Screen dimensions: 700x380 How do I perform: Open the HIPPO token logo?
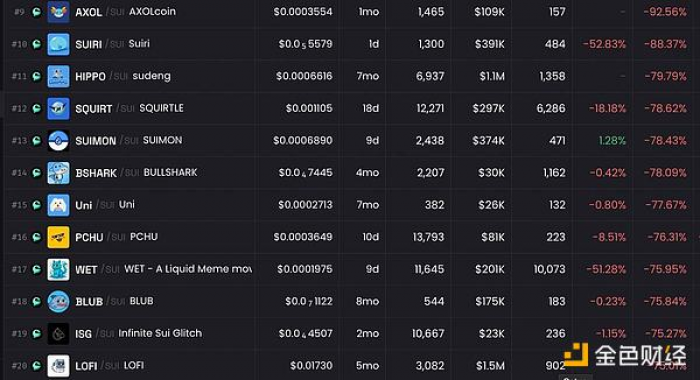click(x=58, y=76)
